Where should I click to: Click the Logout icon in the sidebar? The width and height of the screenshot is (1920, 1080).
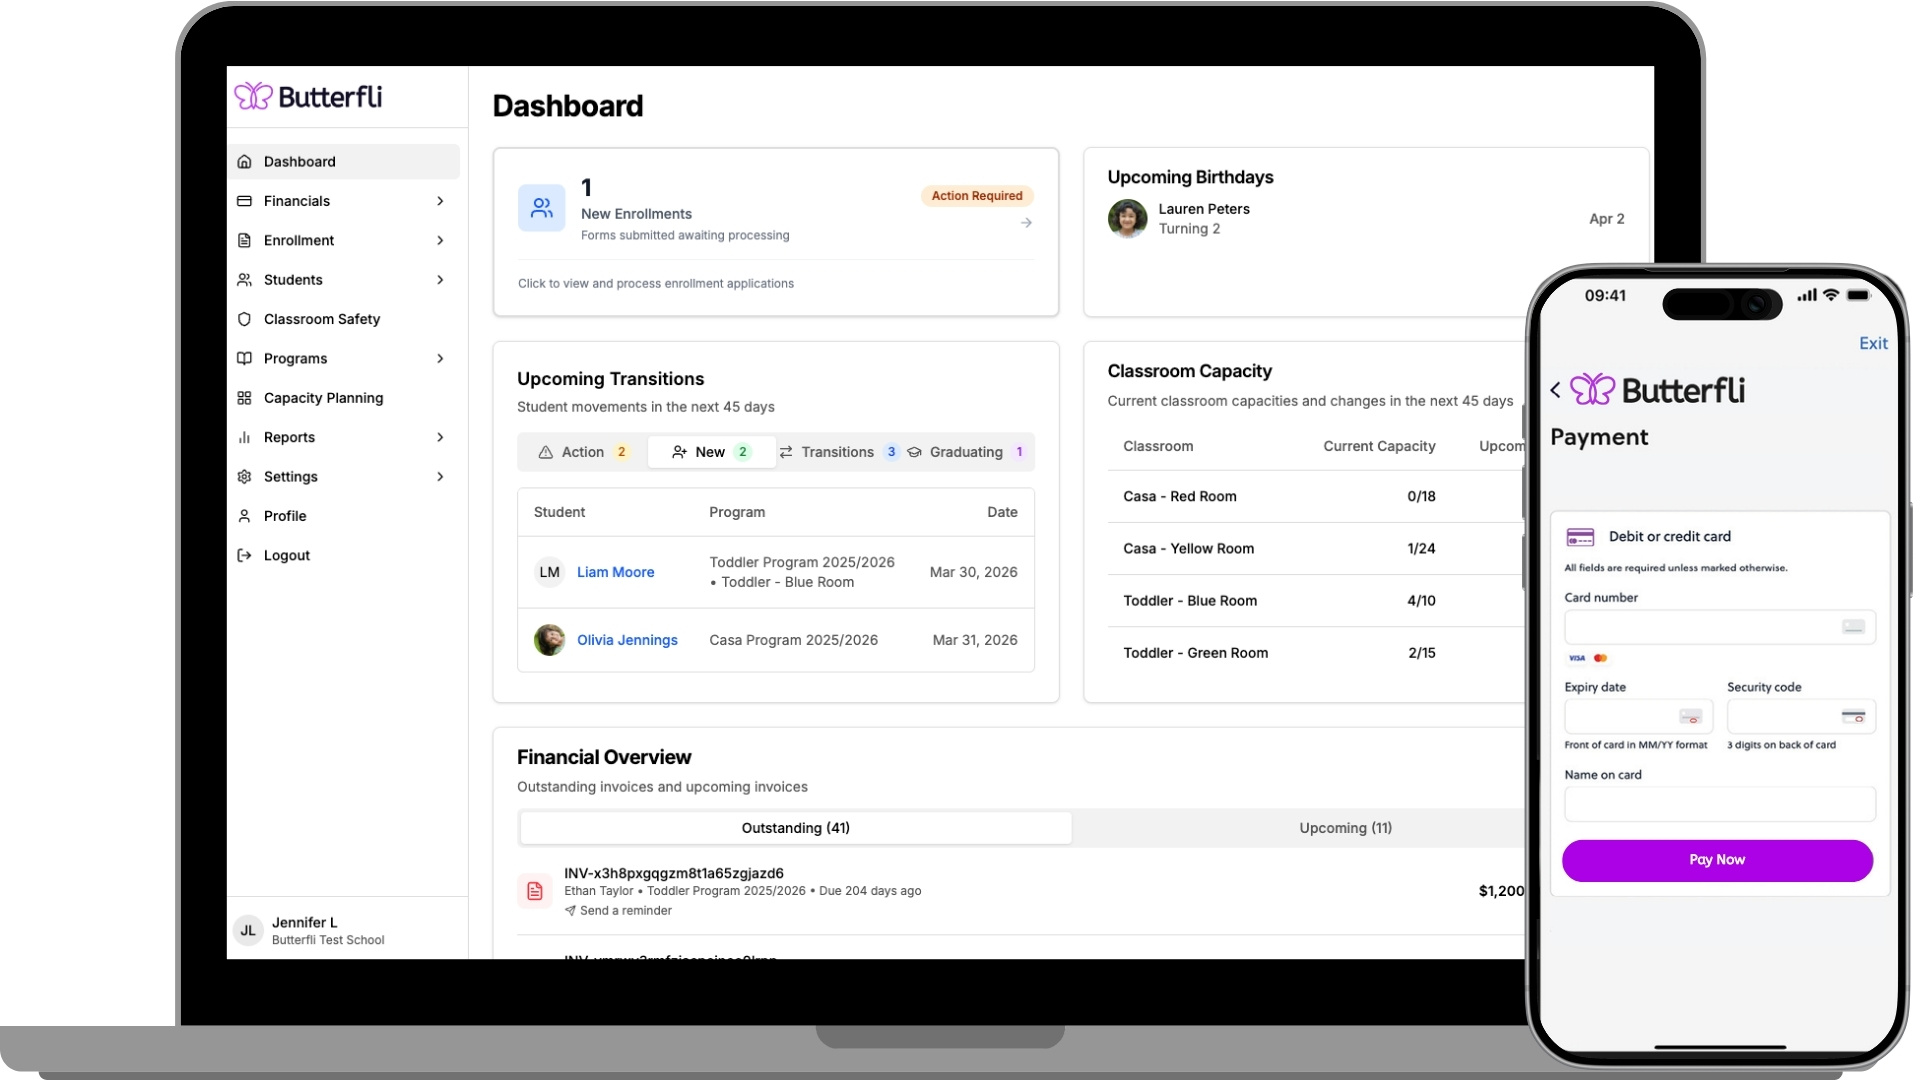pyautogui.click(x=244, y=555)
